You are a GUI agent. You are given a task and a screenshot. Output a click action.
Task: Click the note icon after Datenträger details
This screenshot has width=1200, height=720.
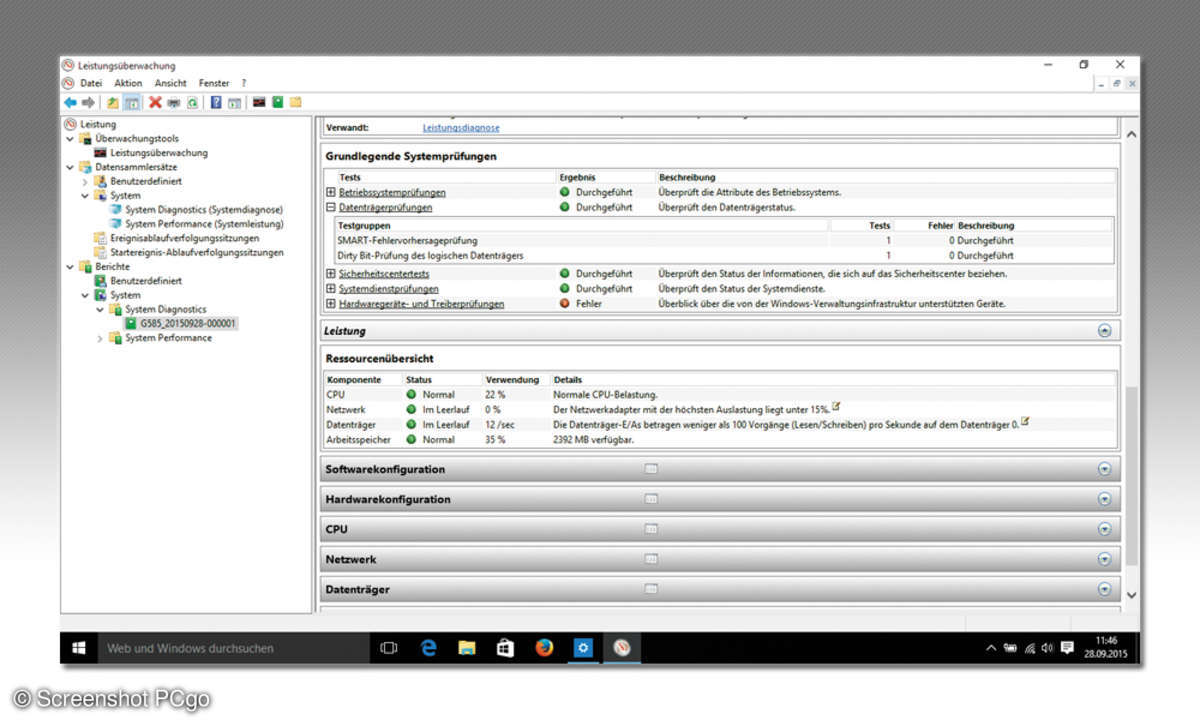point(1024,422)
